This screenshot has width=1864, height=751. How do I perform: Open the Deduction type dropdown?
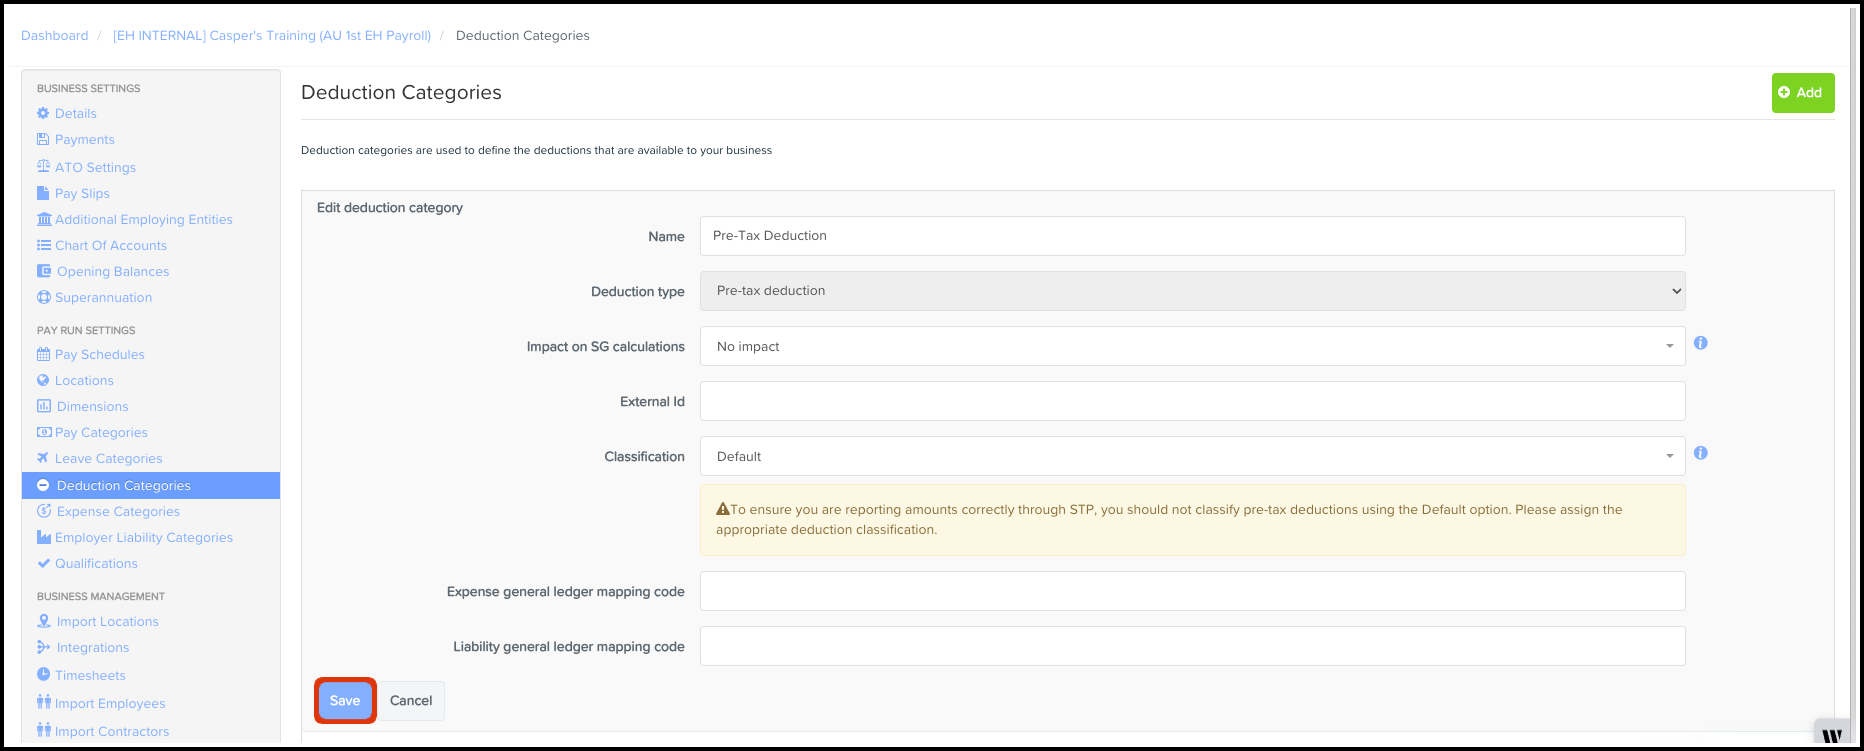[x=1192, y=291]
